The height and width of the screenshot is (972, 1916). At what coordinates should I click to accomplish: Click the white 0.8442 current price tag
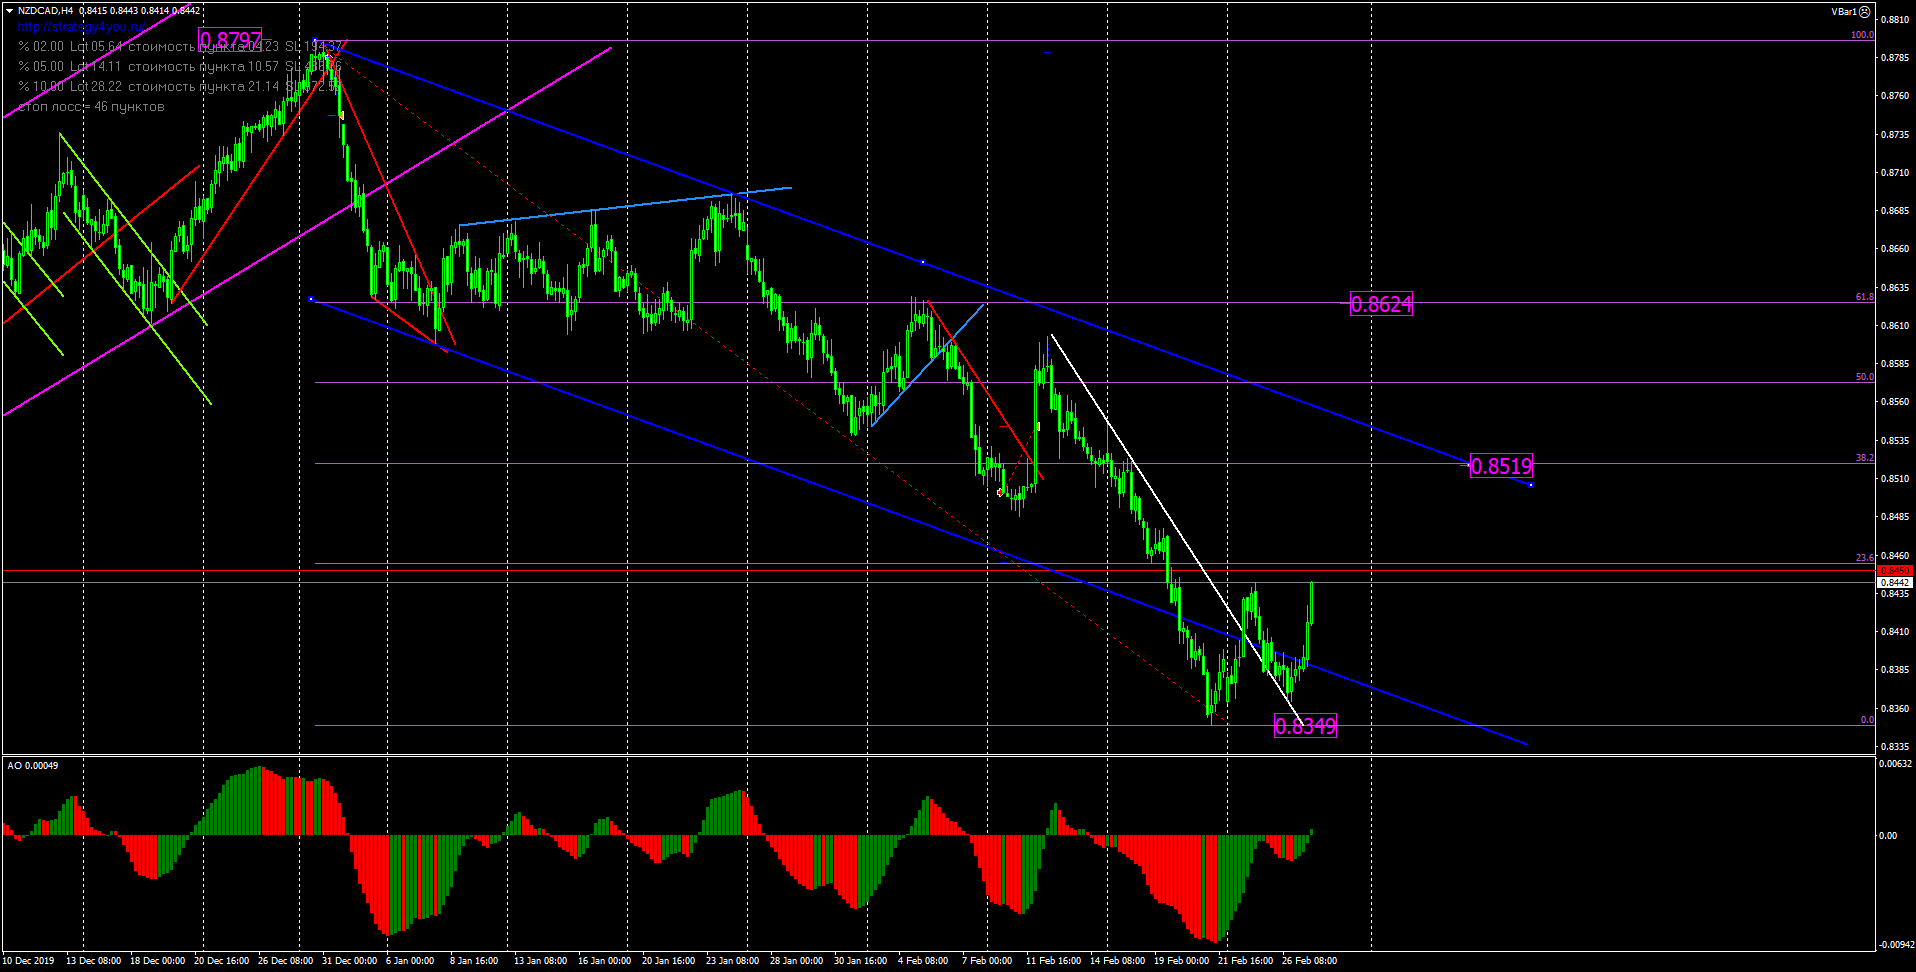pyautogui.click(x=1894, y=583)
